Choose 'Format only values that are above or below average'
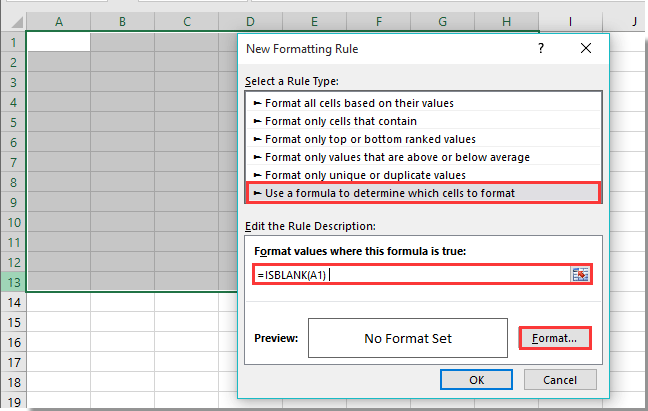 (x=397, y=157)
